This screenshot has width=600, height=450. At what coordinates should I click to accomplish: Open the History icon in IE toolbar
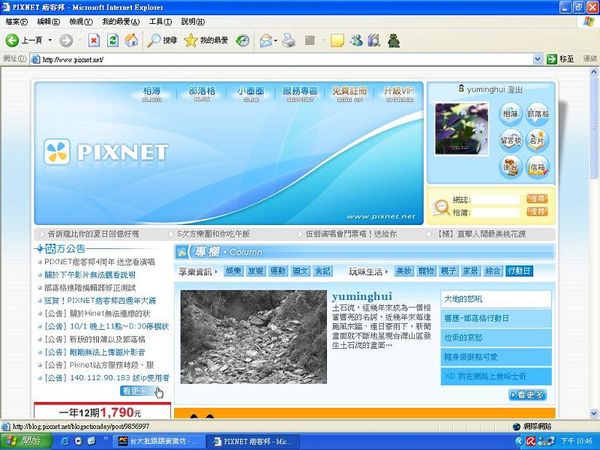pyautogui.click(x=243, y=40)
